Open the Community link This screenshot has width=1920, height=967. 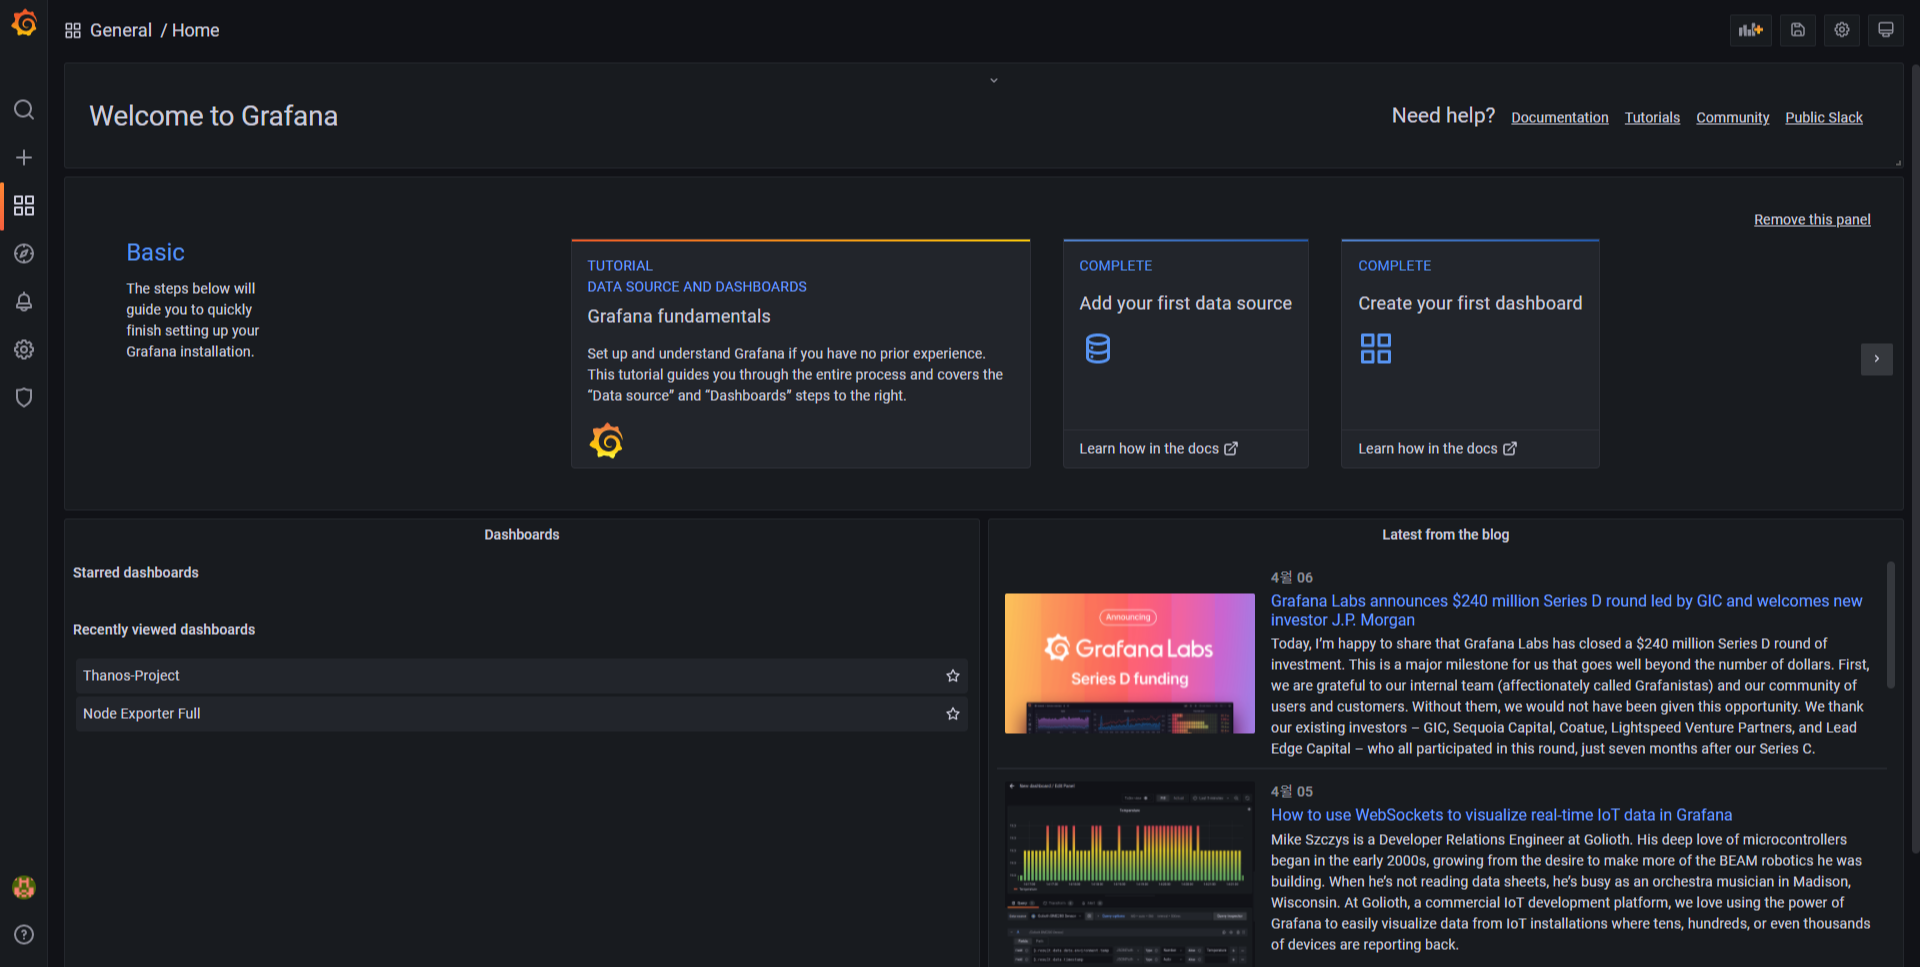pos(1733,118)
